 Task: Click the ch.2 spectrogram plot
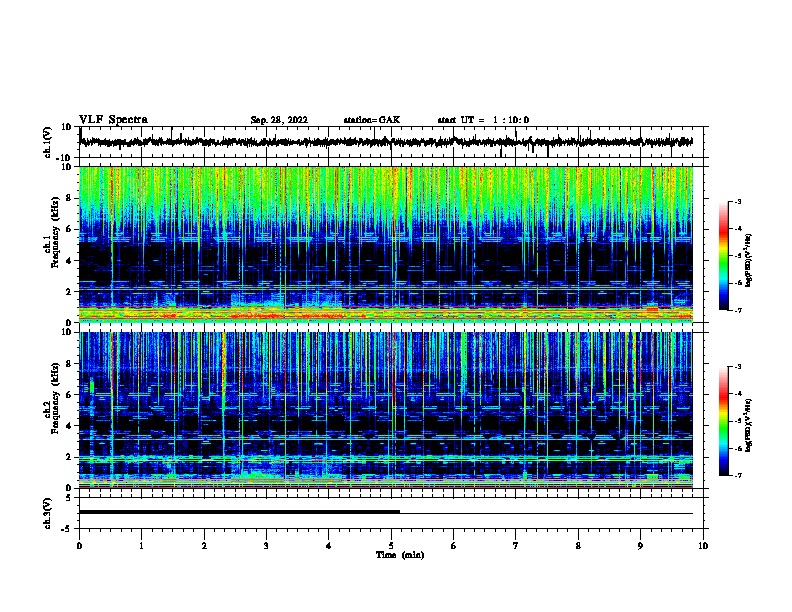386,410
